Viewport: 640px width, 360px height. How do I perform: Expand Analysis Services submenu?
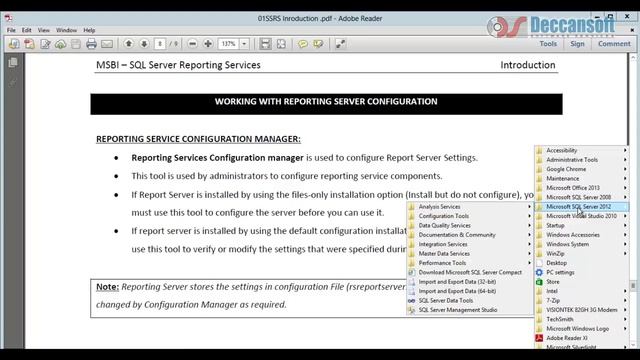click(470, 207)
